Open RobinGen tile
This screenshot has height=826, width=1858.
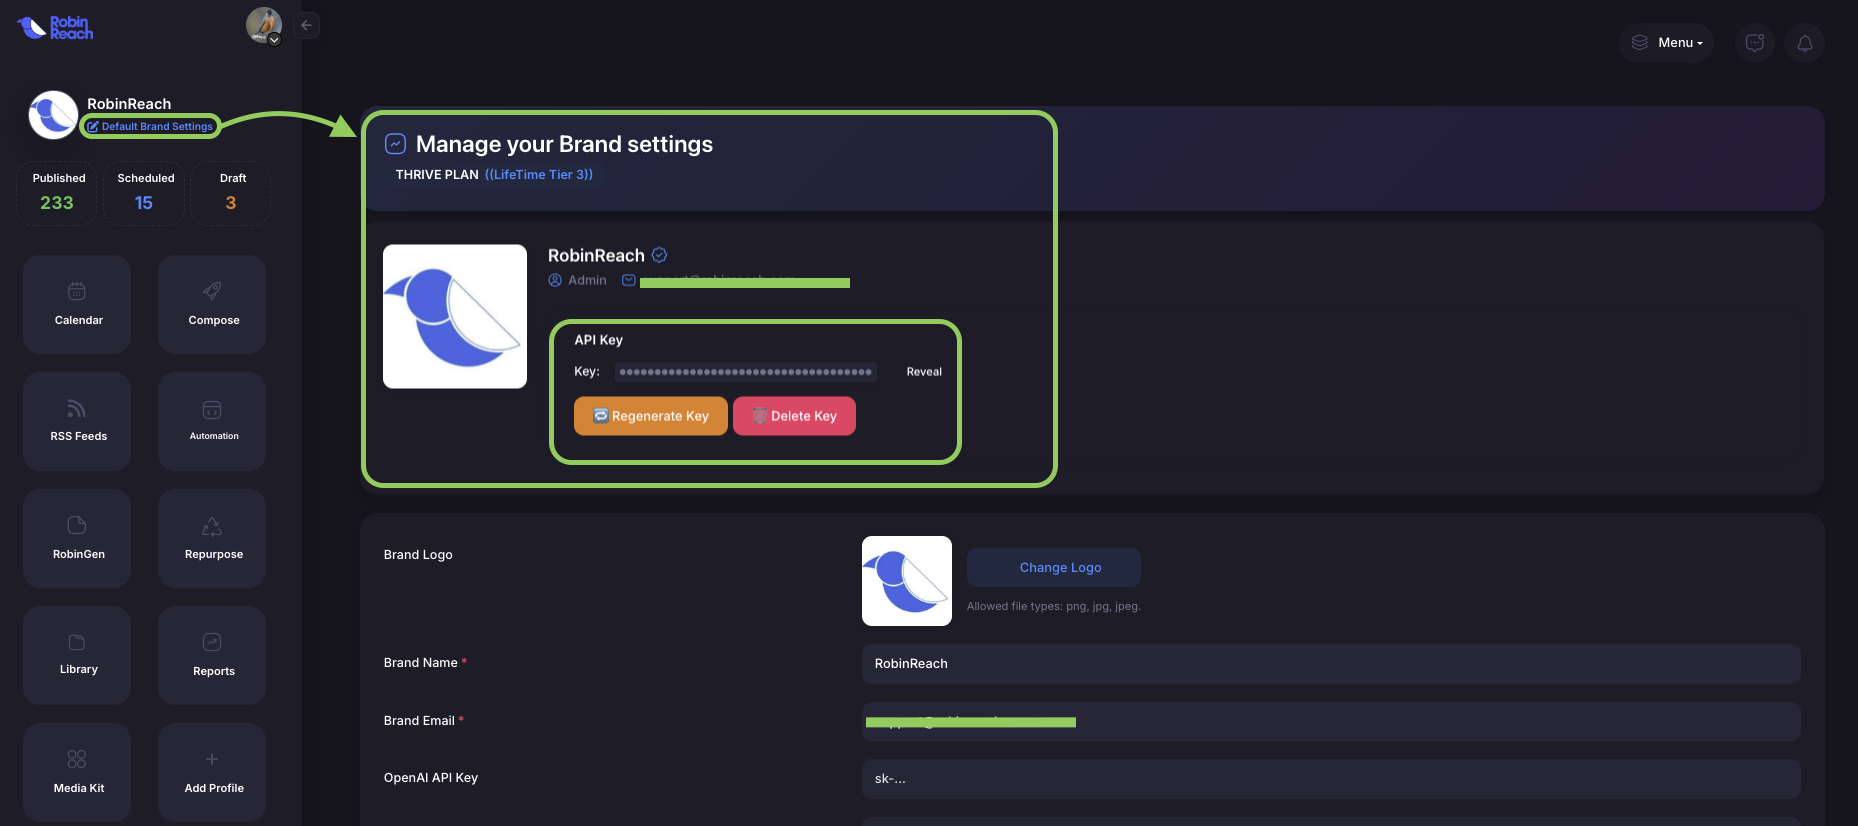(77, 538)
